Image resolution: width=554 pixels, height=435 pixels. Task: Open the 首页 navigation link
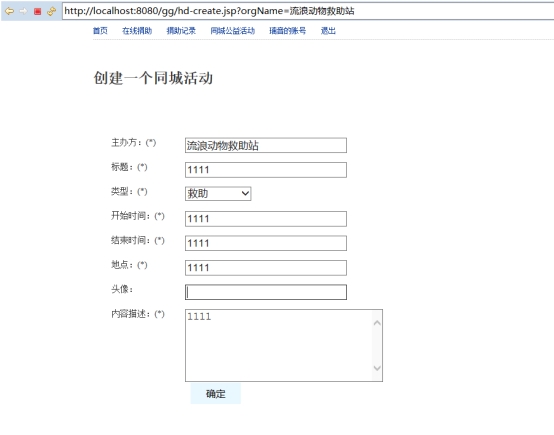pyautogui.click(x=100, y=31)
